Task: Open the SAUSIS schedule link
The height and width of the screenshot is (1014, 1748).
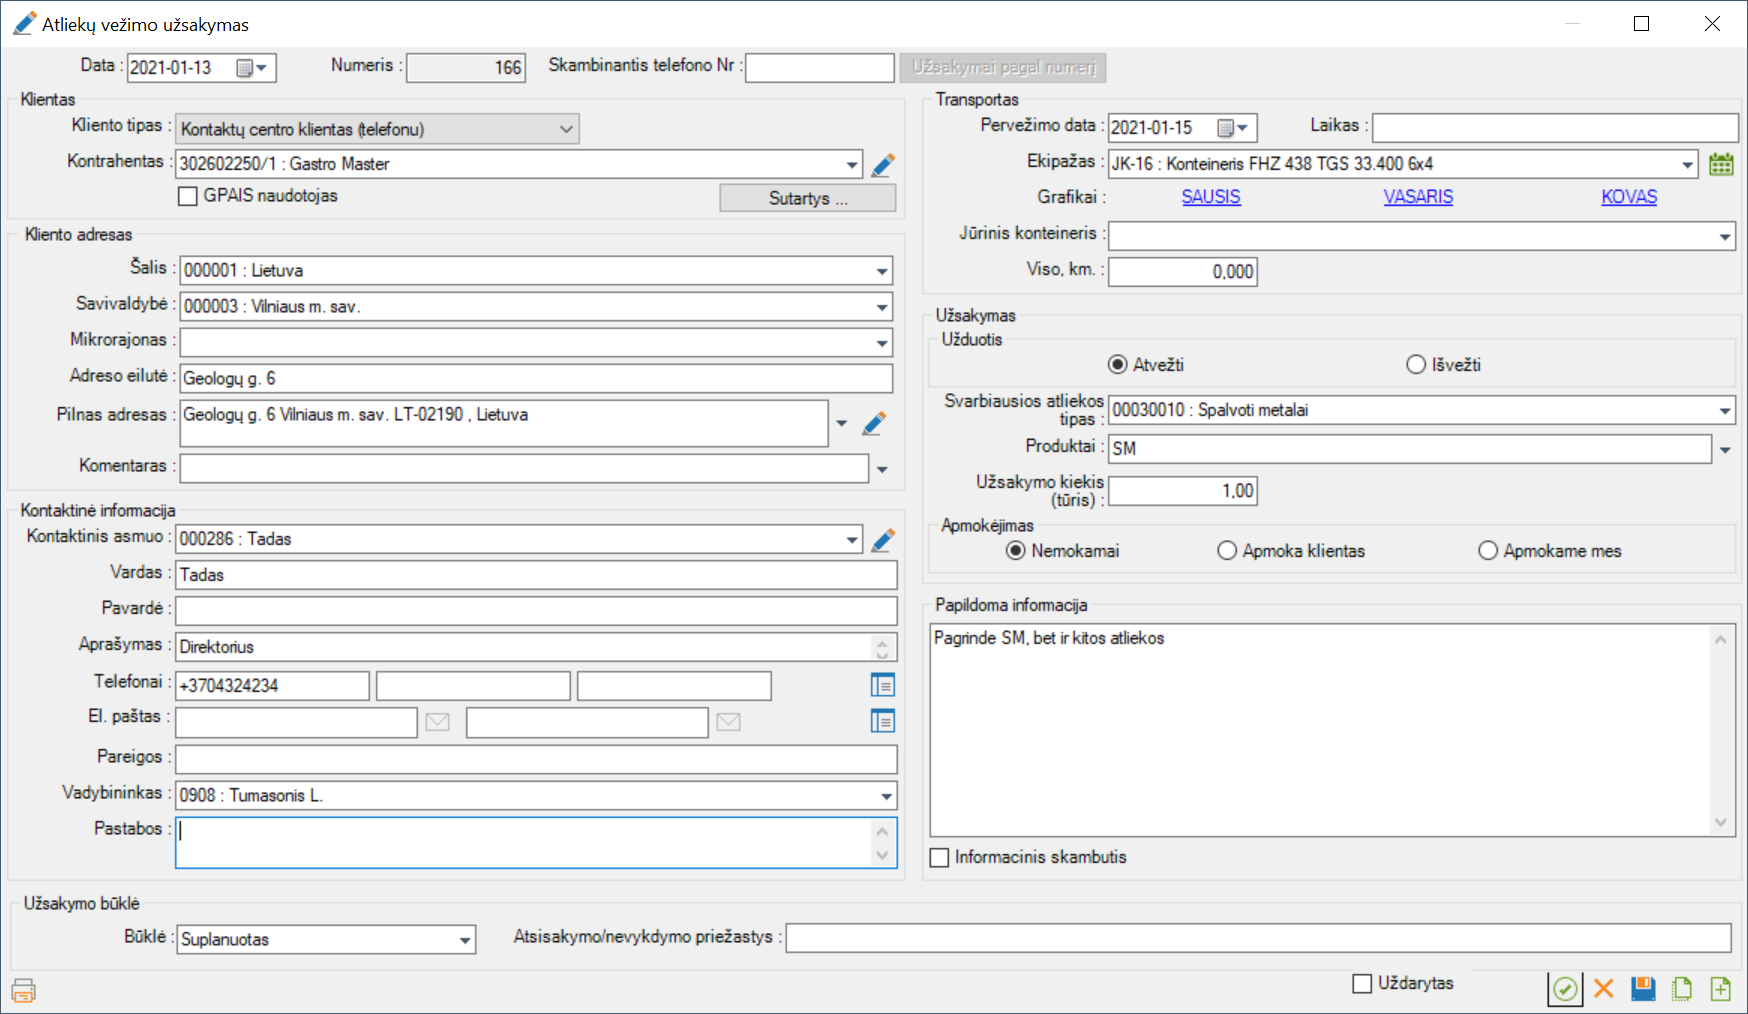Action: pyautogui.click(x=1211, y=197)
